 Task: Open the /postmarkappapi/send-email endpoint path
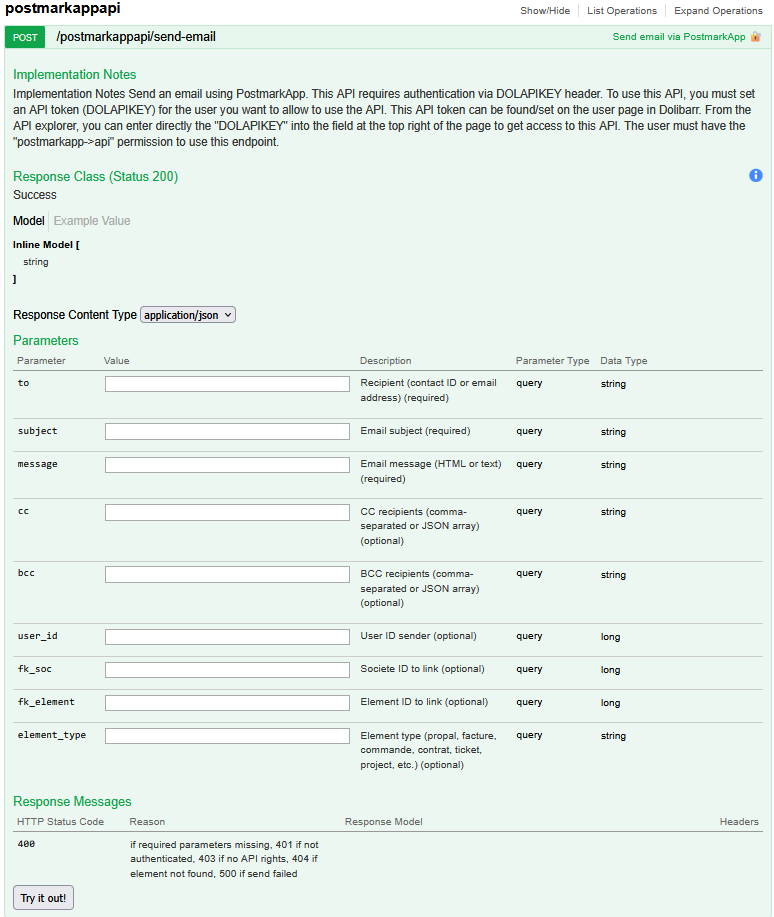pyautogui.click(x=136, y=37)
